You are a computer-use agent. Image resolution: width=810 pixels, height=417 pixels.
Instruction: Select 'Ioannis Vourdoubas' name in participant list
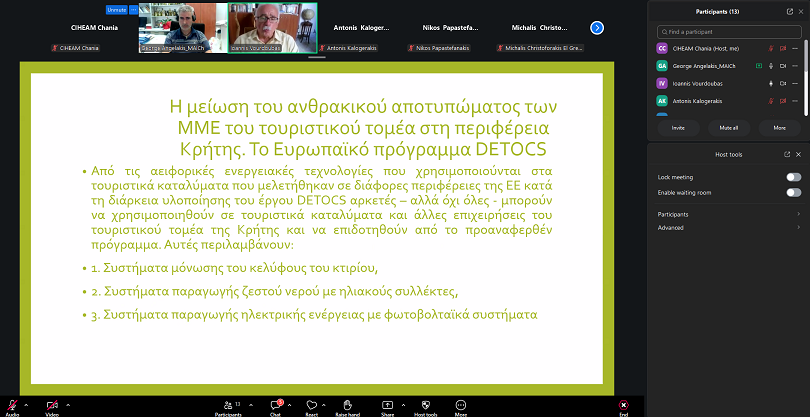pos(697,83)
